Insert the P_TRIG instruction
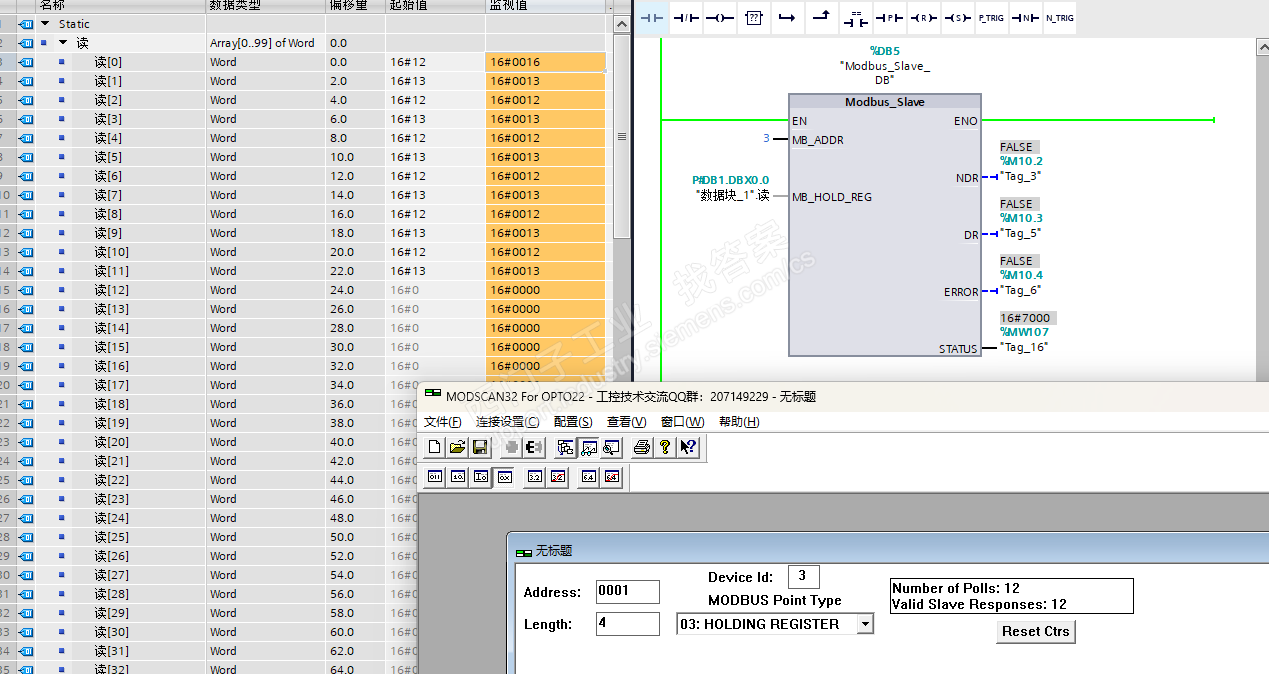The height and width of the screenshot is (674, 1269). pyautogui.click(x=991, y=18)
